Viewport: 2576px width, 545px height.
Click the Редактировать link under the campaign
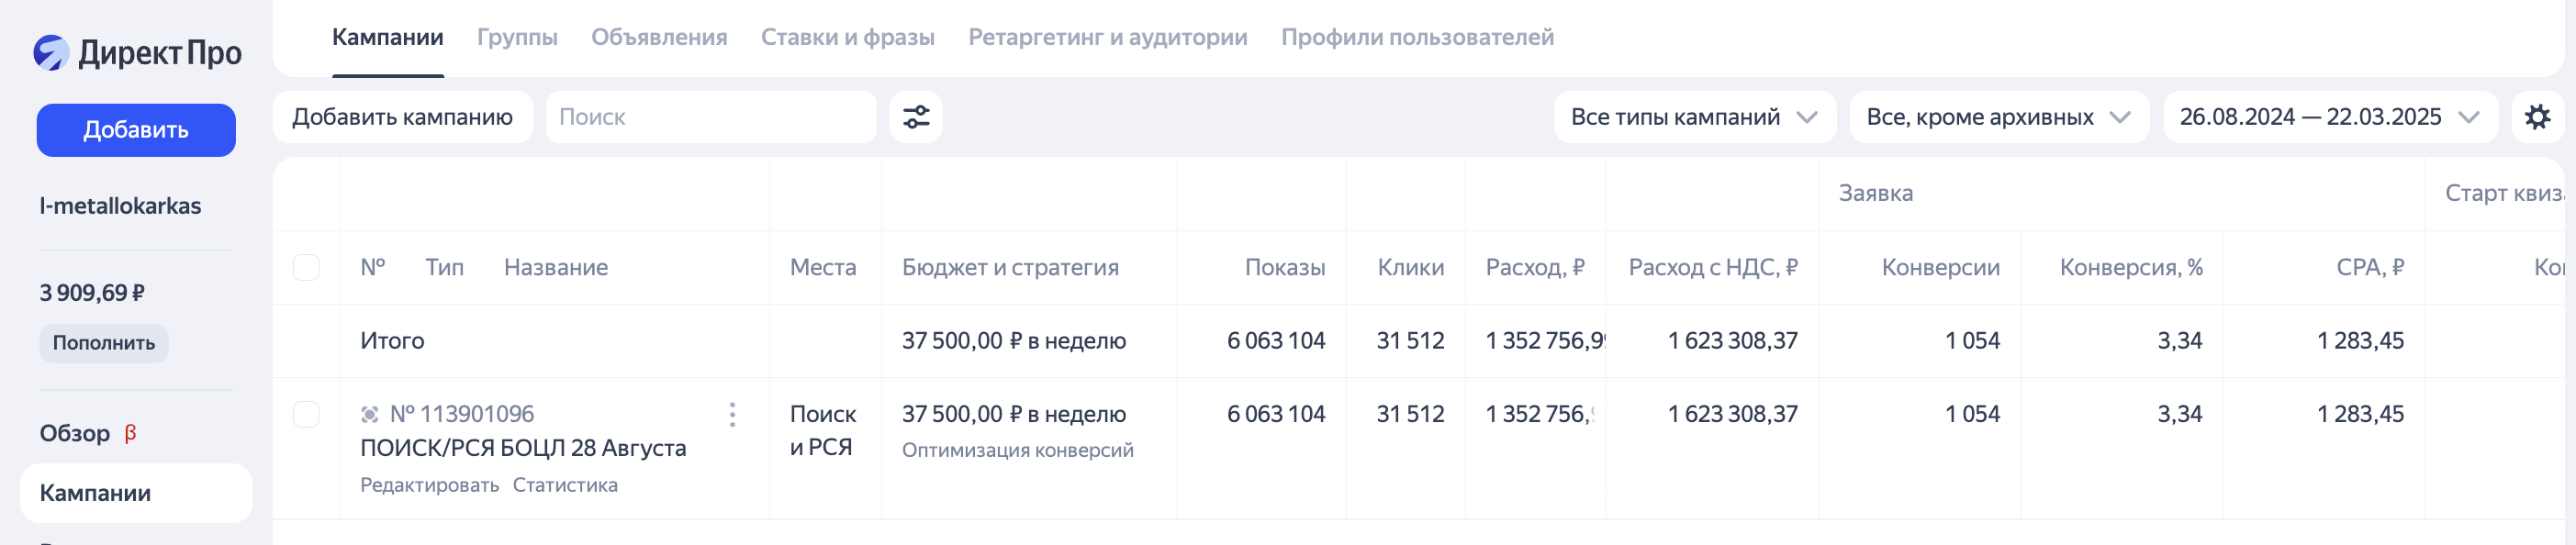pyautogui.click(x=429, y=484)
